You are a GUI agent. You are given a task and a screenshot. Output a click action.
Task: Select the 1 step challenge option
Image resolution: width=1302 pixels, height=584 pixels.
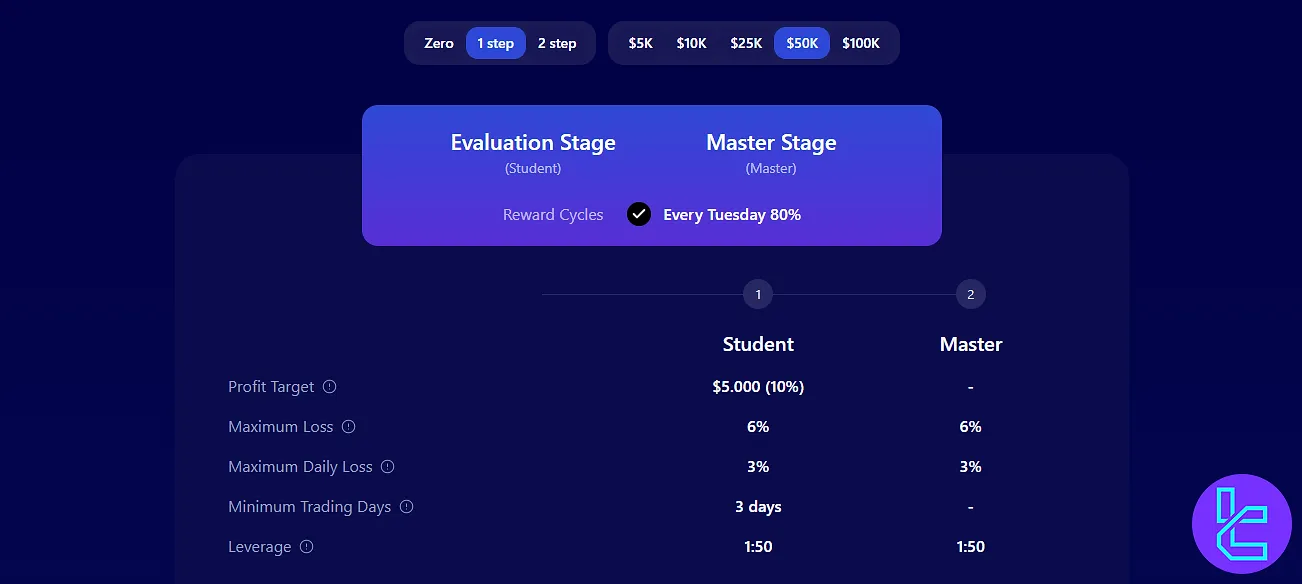click(x=495, y=43)
